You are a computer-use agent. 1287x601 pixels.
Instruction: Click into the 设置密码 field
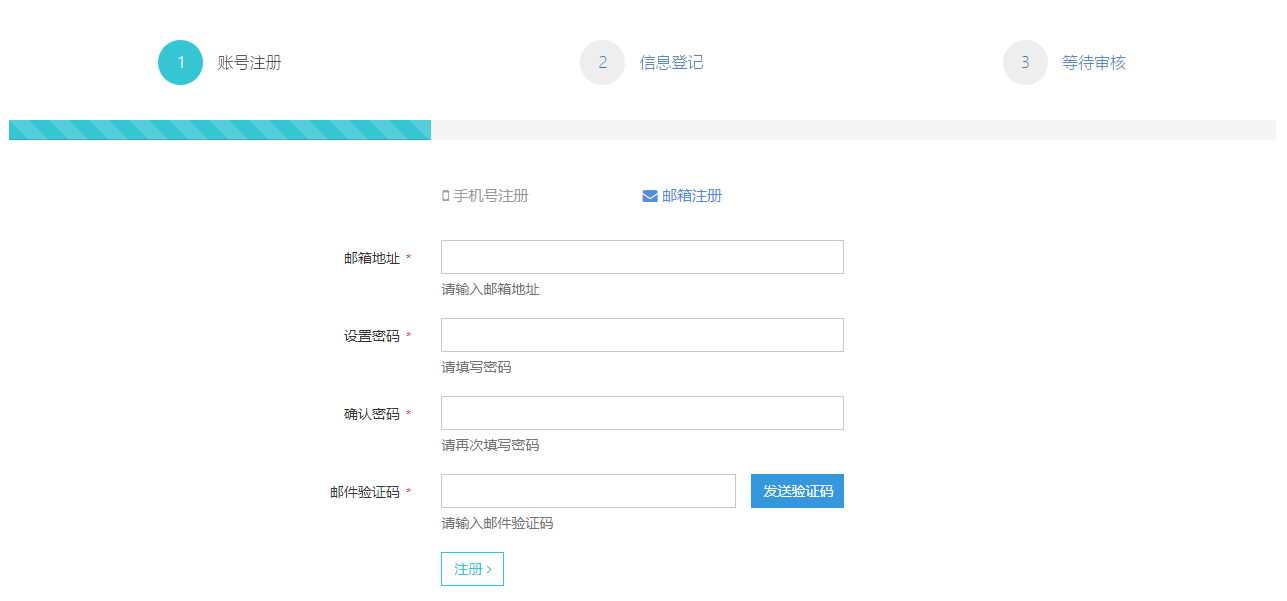click(642, 335)
